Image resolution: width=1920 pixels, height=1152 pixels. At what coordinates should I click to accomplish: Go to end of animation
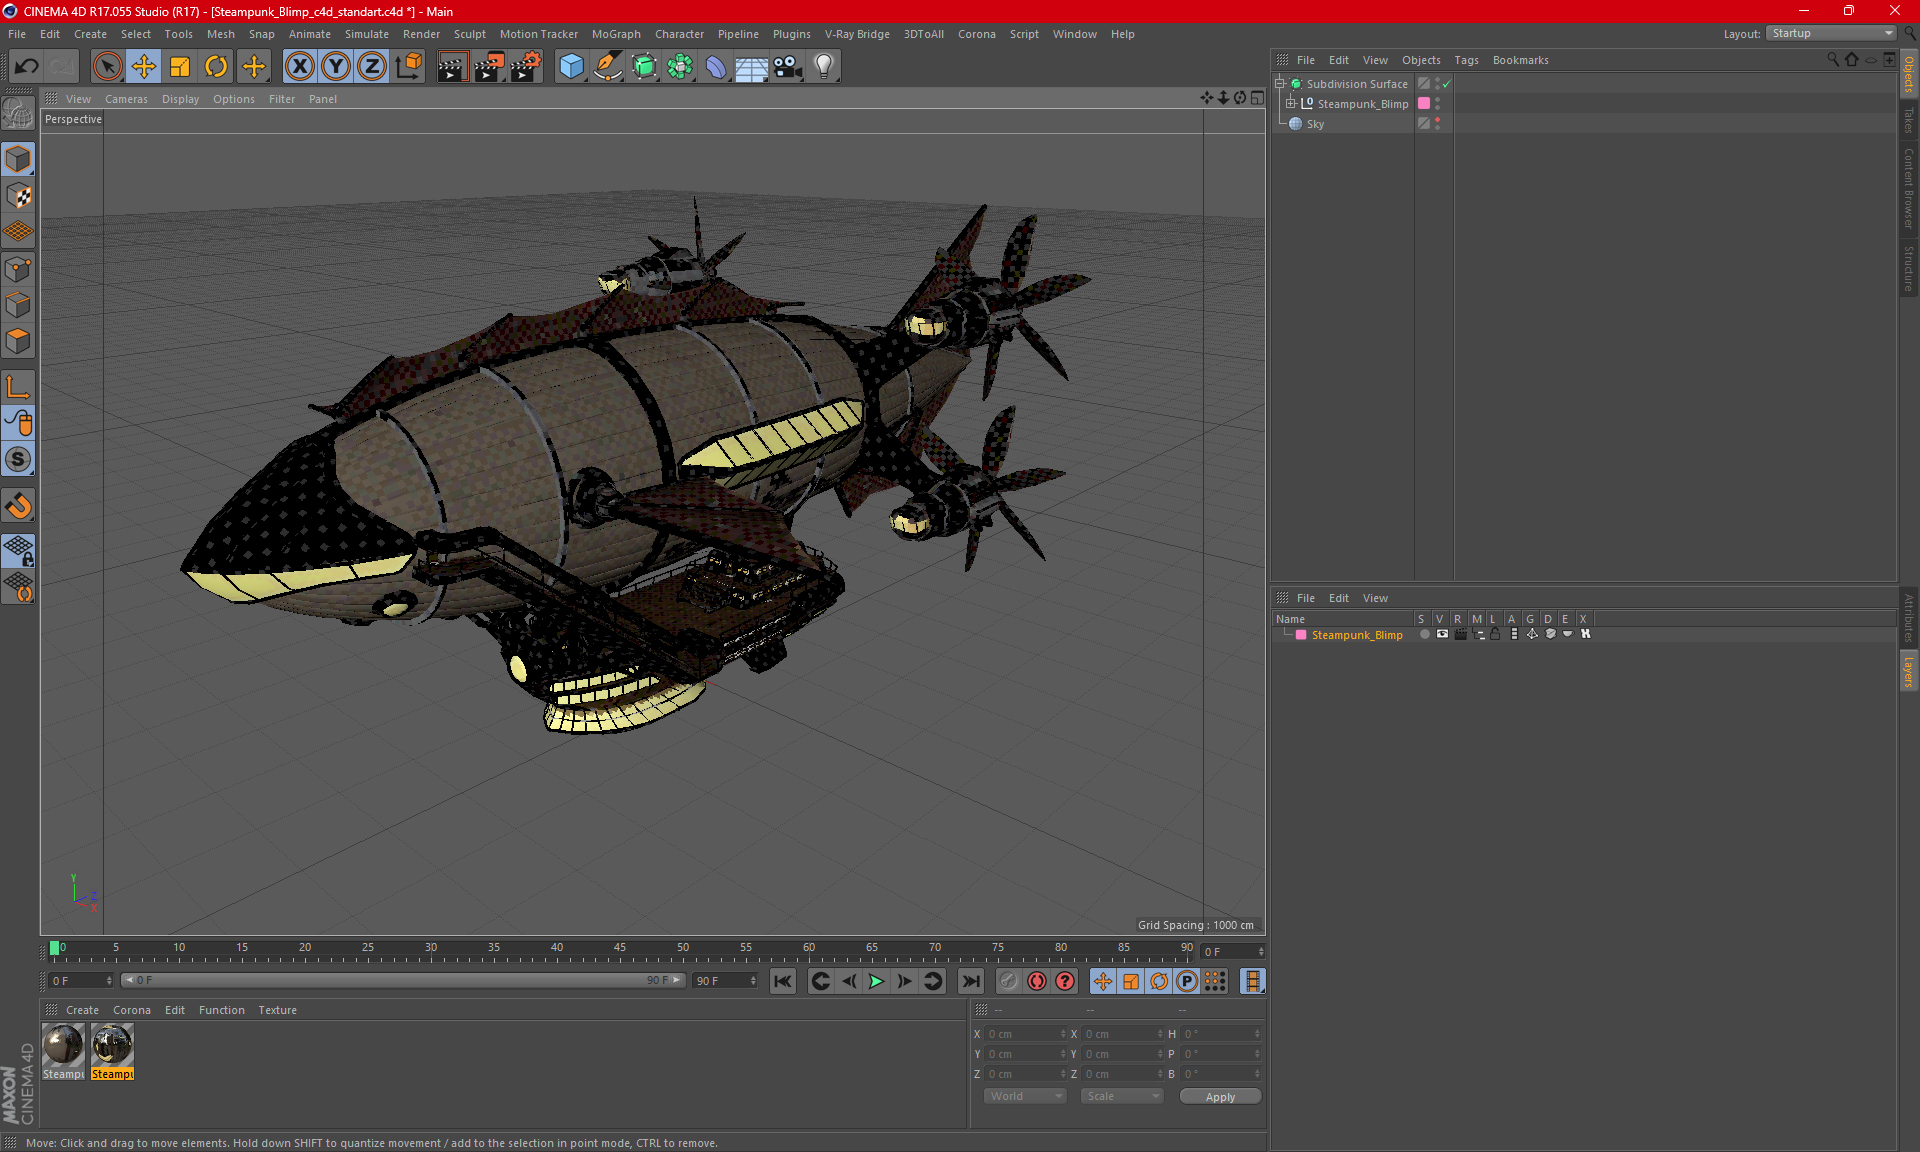tap(970, 981)
